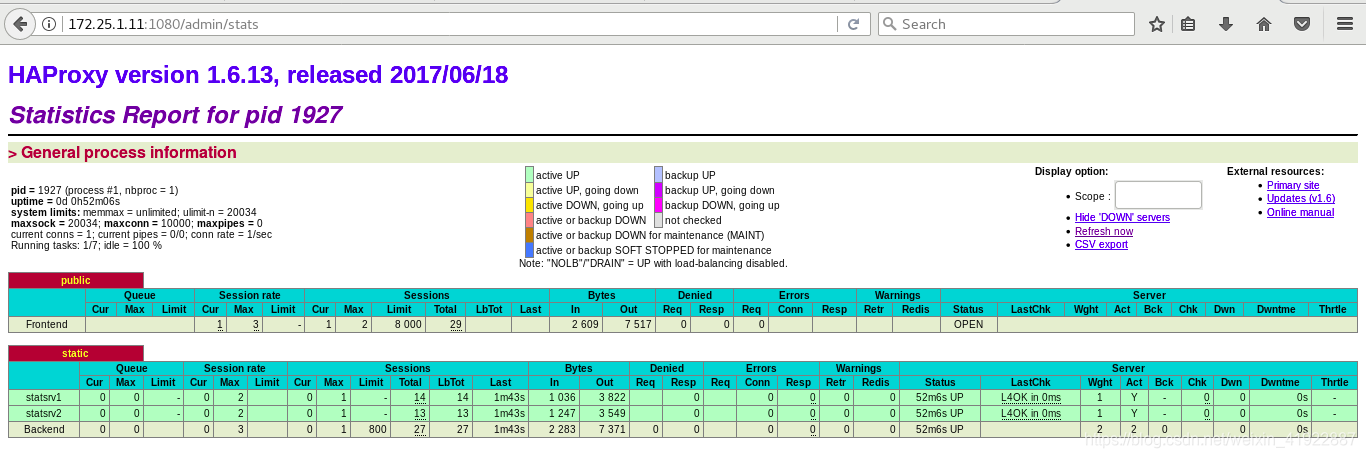Viewport: 1366px width, 458px height.
Task: Click the magnifier icon in the search box
Action: tap(889, 24)
